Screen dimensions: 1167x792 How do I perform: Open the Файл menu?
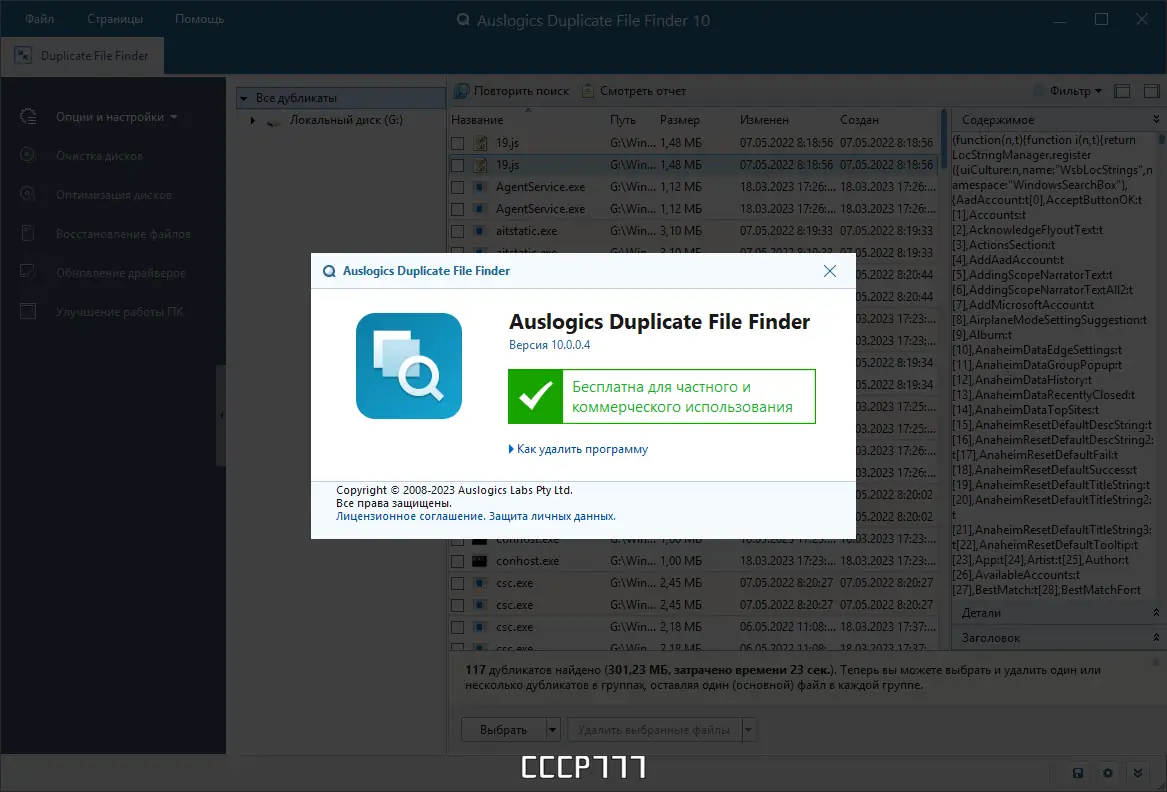point(39,19)
